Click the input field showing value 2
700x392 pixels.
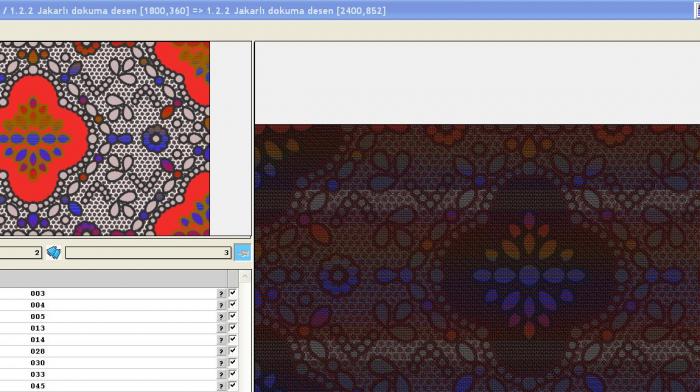point(21,253)
